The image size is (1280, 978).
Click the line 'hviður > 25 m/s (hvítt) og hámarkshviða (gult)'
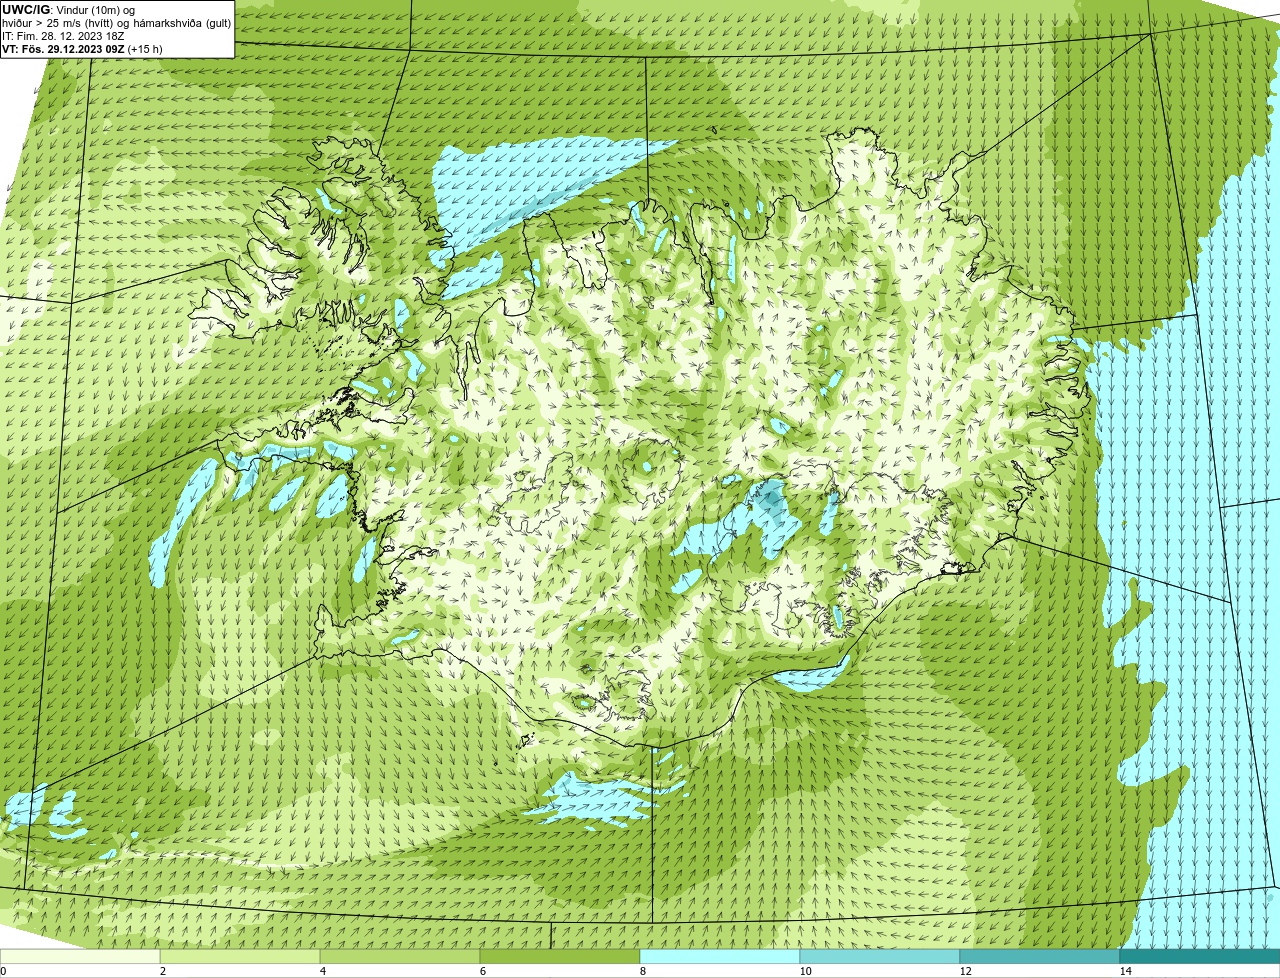[x=116, y=23]
